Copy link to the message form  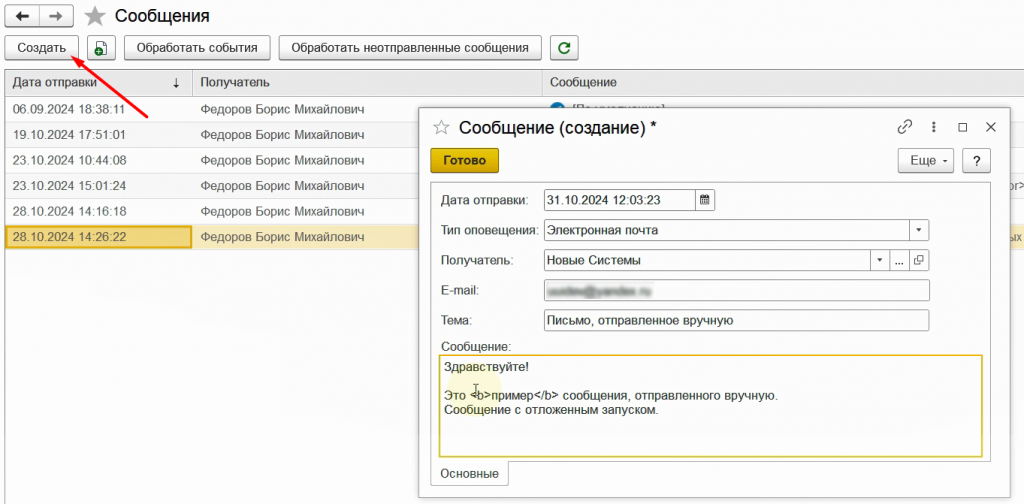pos(905,127)
